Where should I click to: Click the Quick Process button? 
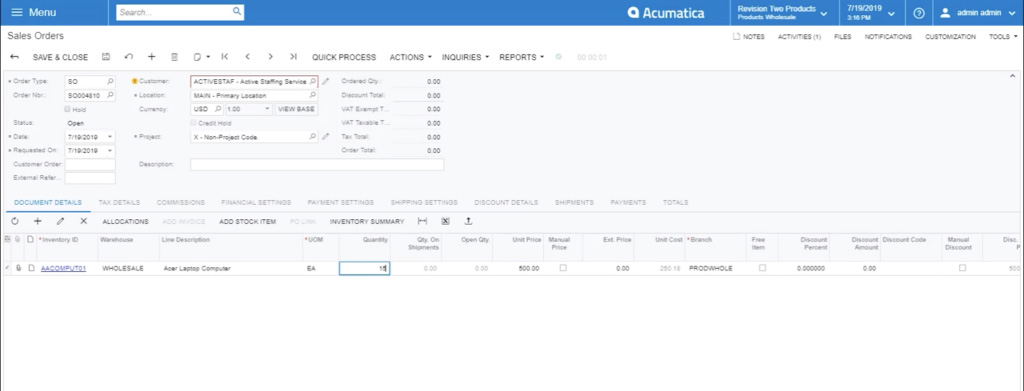344,57
